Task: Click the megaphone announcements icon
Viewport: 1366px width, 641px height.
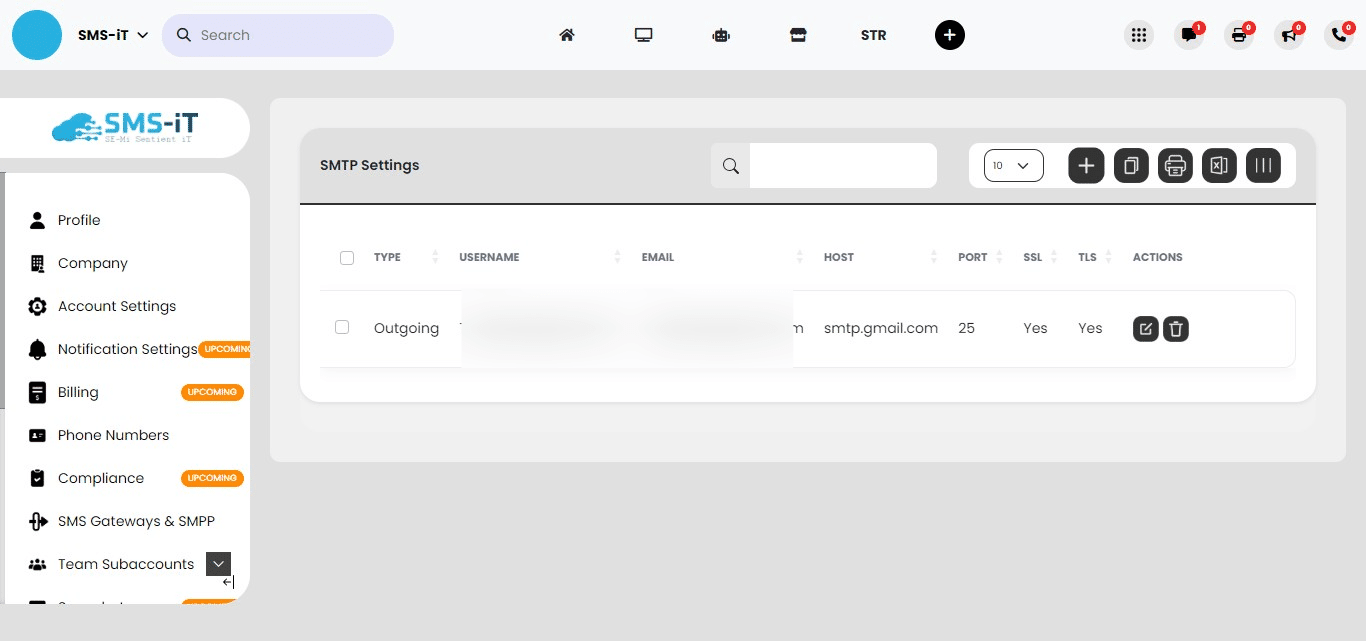Action: [1288, 35]
